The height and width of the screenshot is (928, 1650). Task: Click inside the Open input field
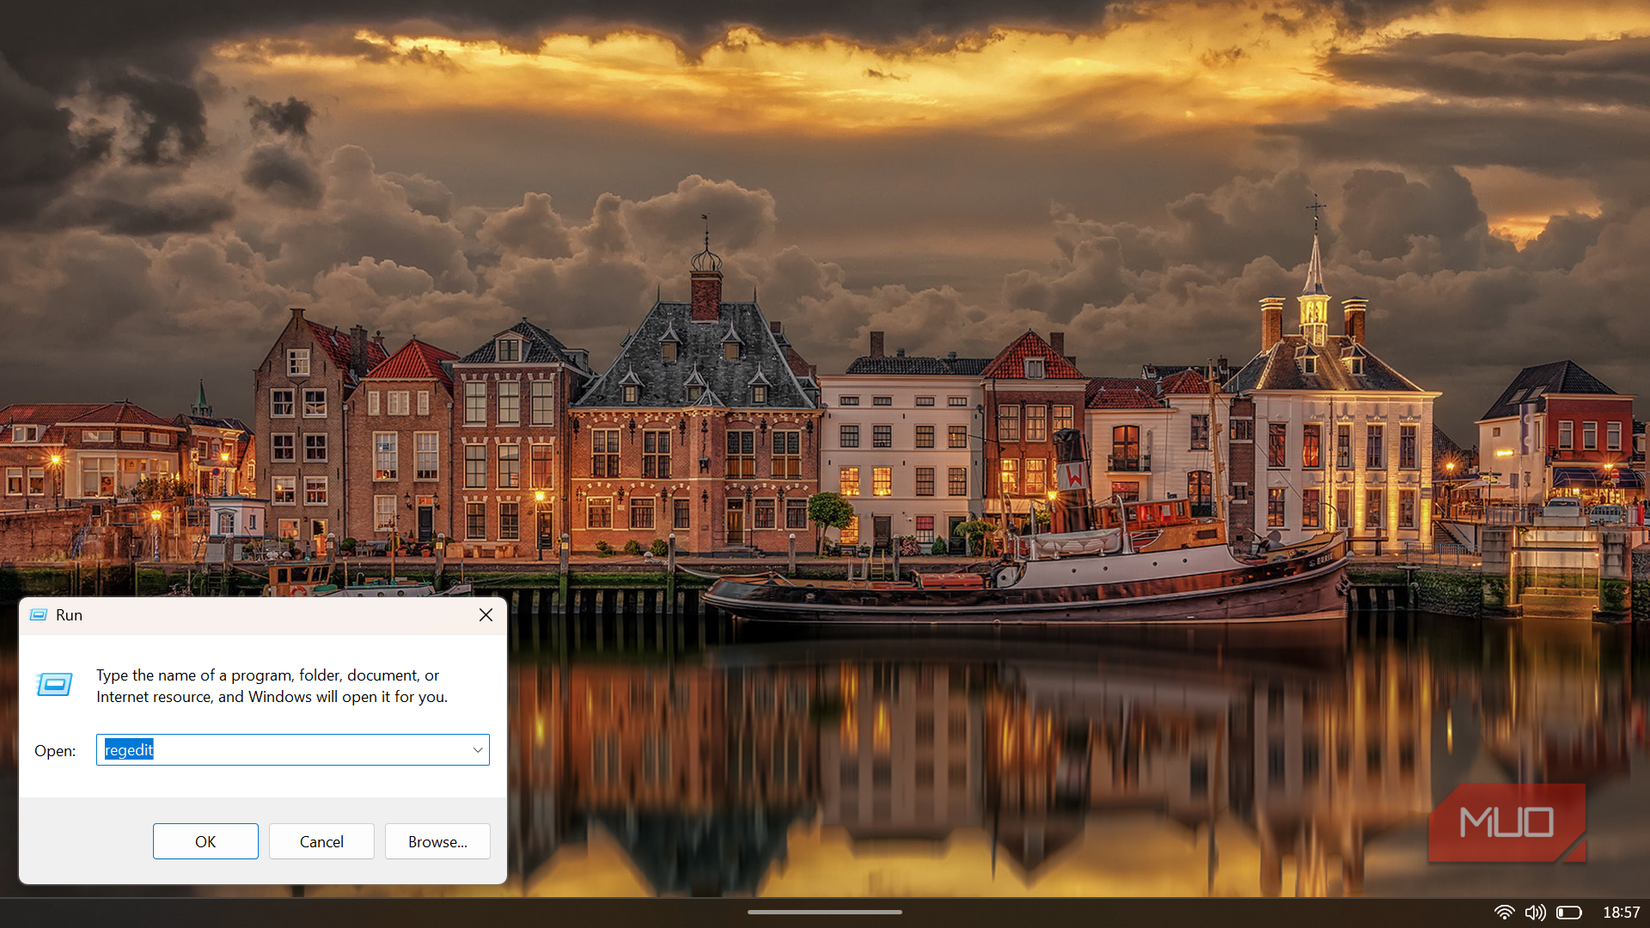[x=290, y=750]
